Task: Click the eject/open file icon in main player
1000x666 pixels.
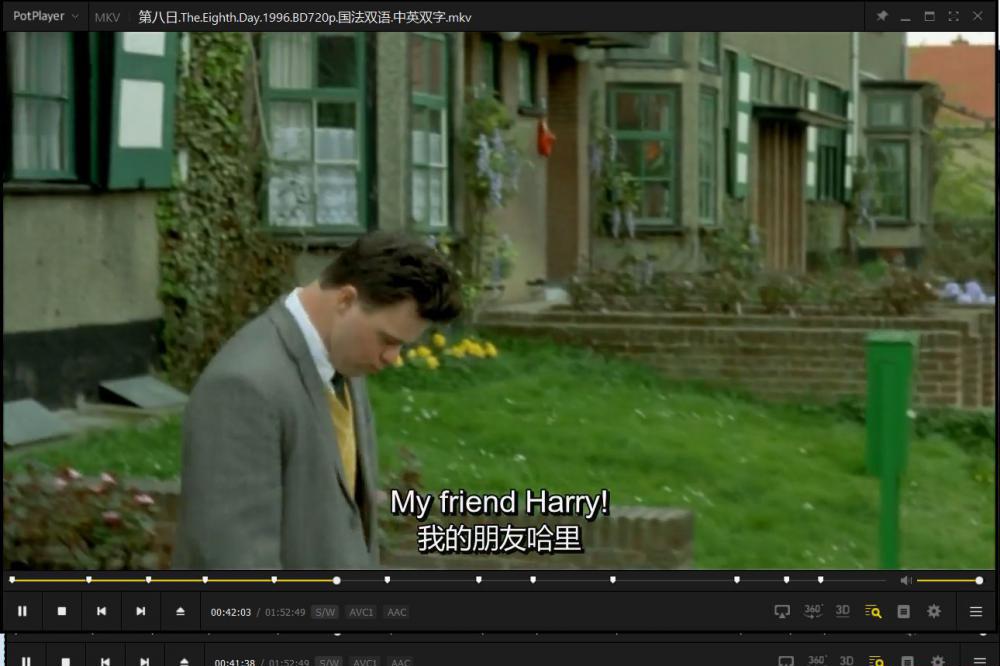Action: click(180, 611)
